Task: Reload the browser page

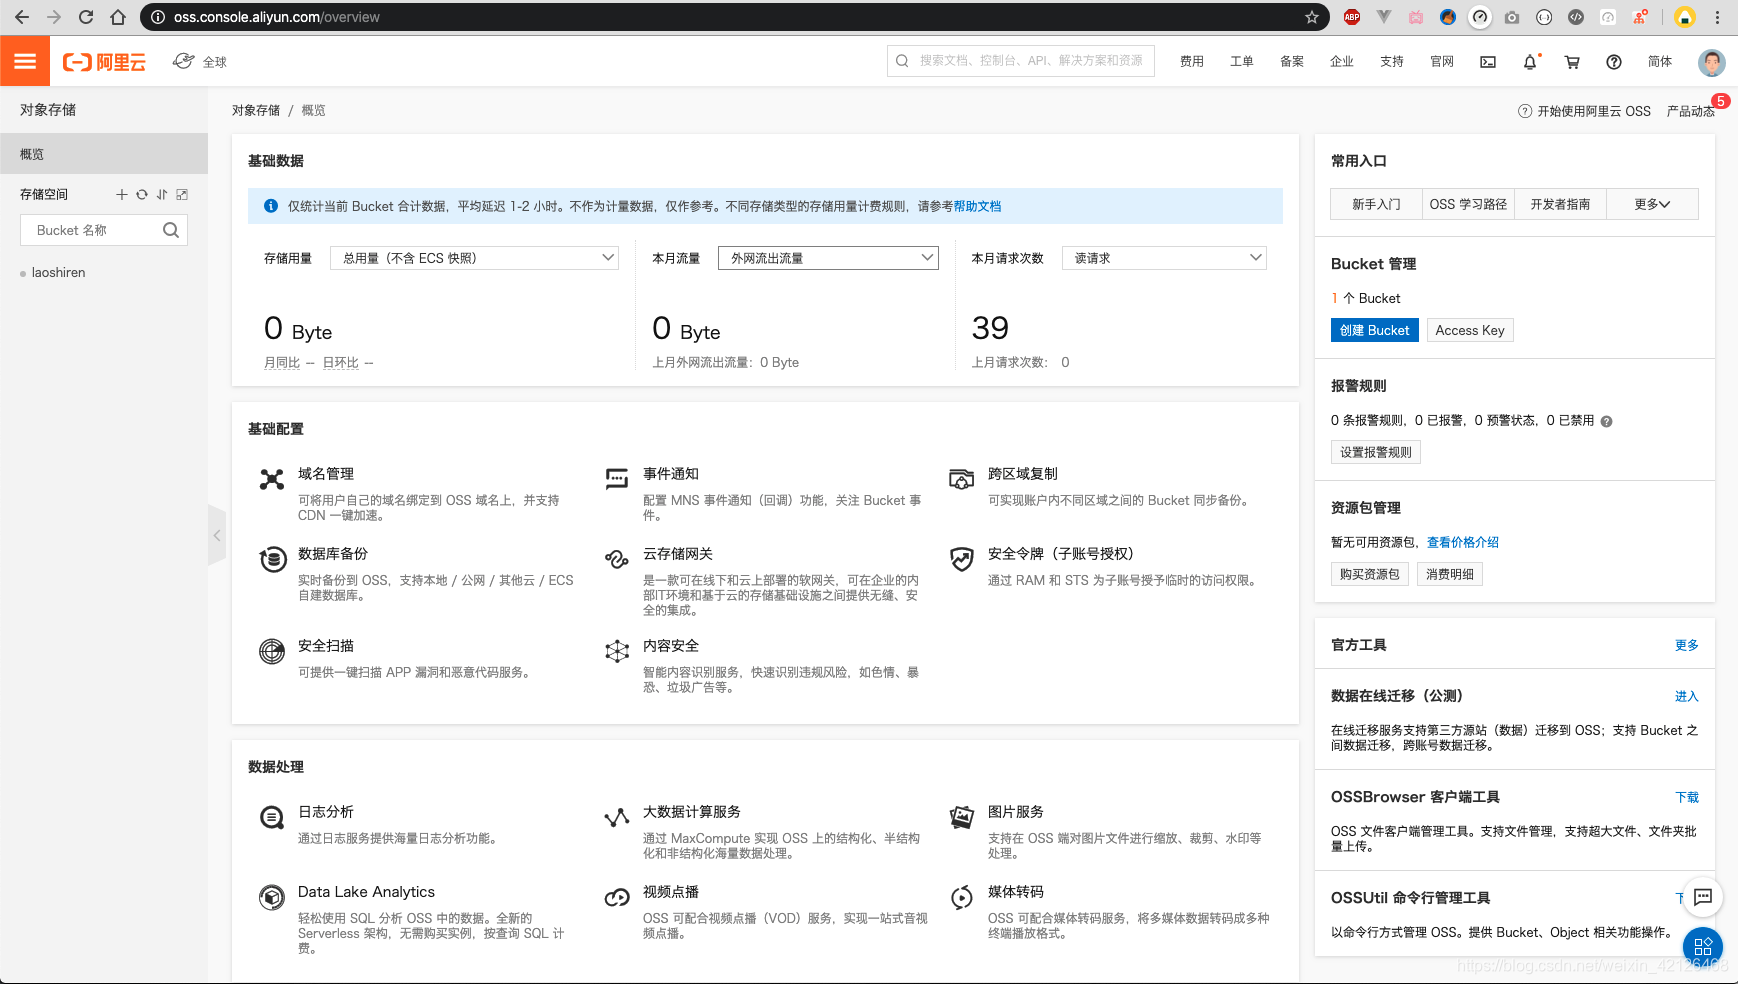Action: coord(86,17)
